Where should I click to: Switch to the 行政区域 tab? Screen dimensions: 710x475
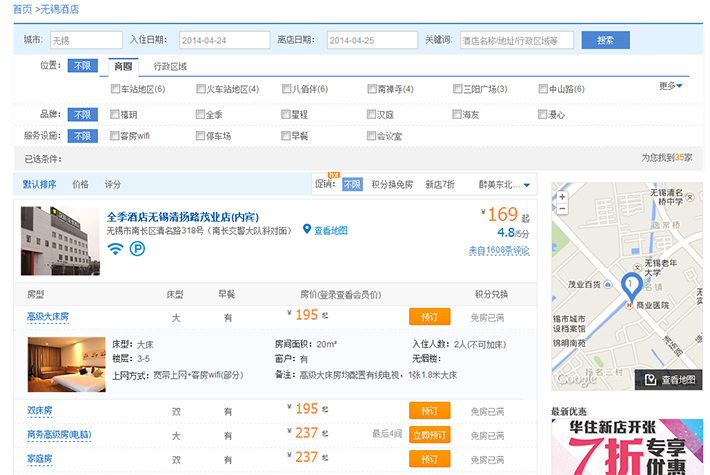pyautogui.click(x=169, y=66)
